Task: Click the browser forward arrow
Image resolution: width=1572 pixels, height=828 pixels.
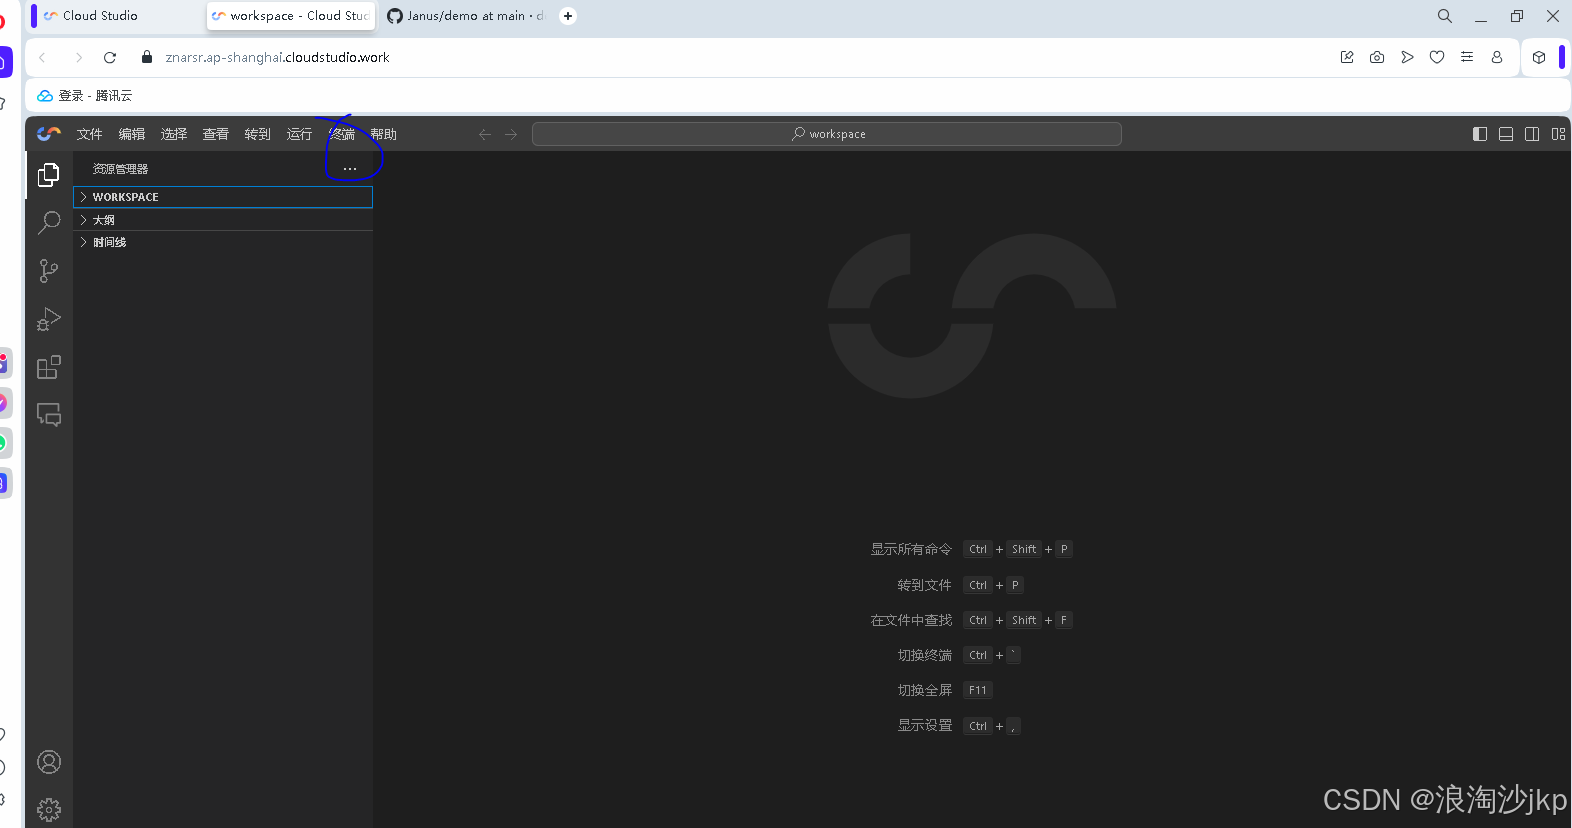Action: tap(78, 57)
